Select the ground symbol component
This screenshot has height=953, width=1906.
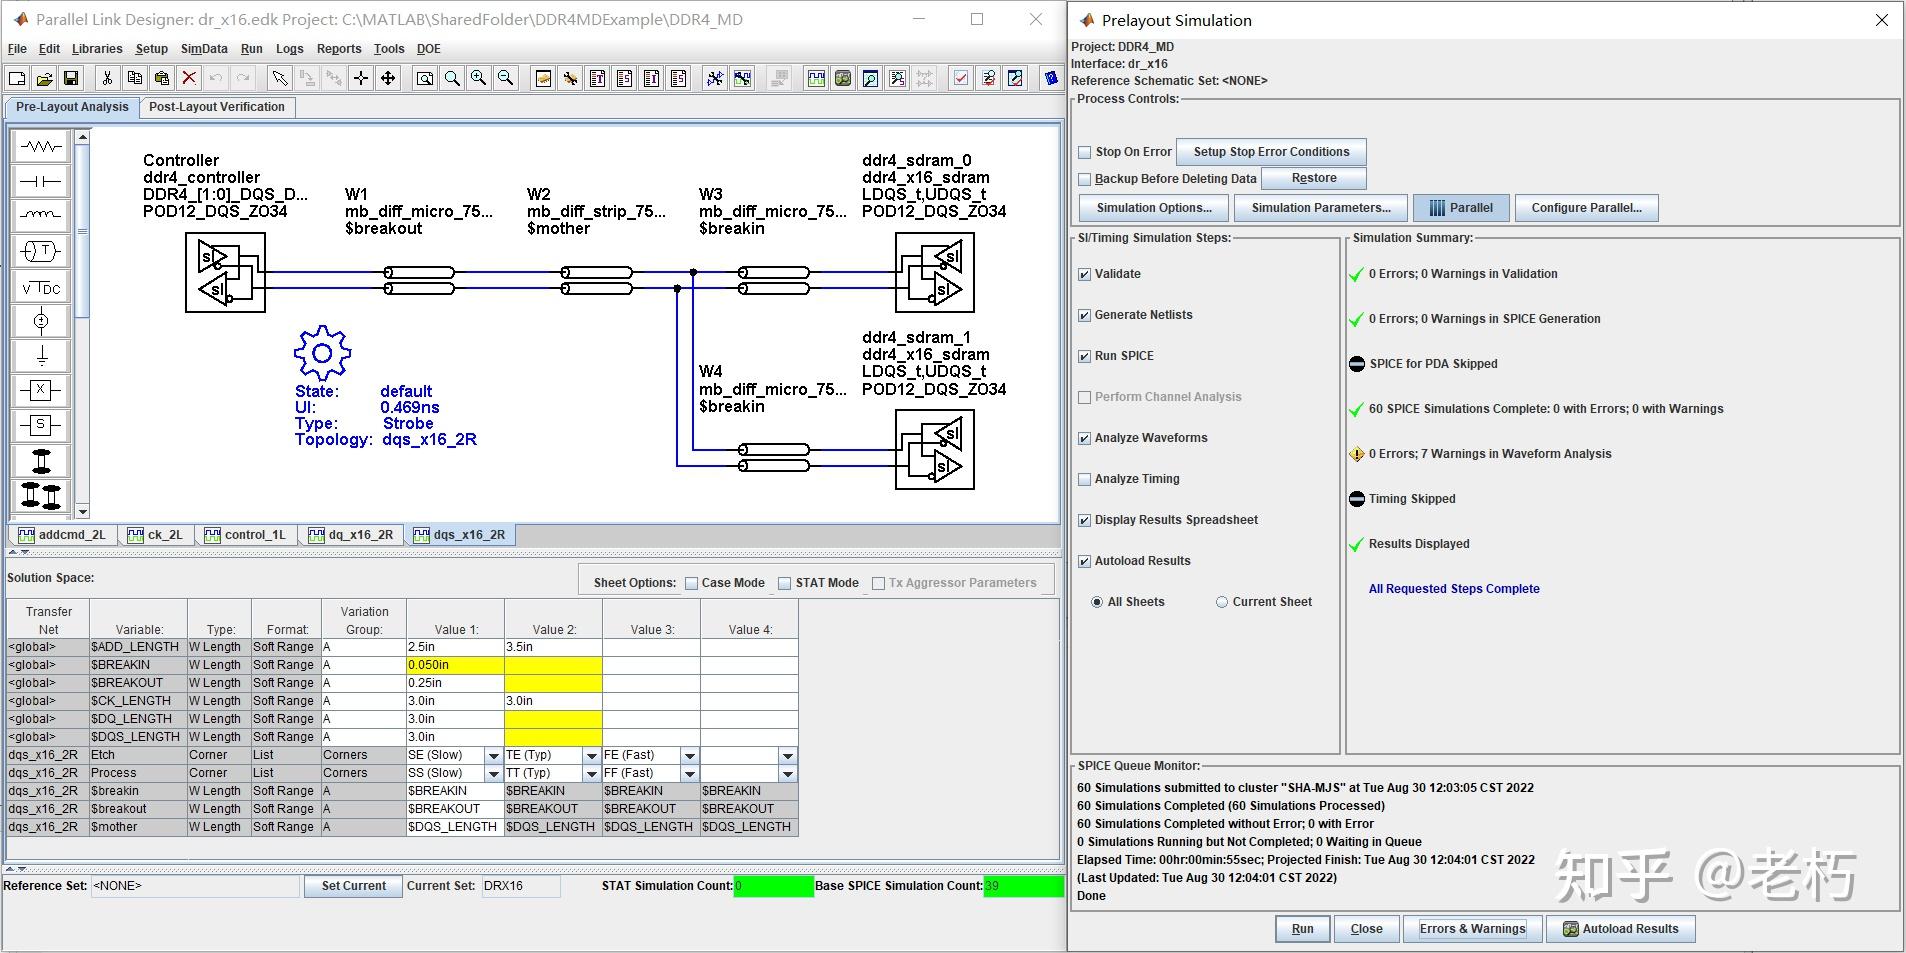[41, 356]
